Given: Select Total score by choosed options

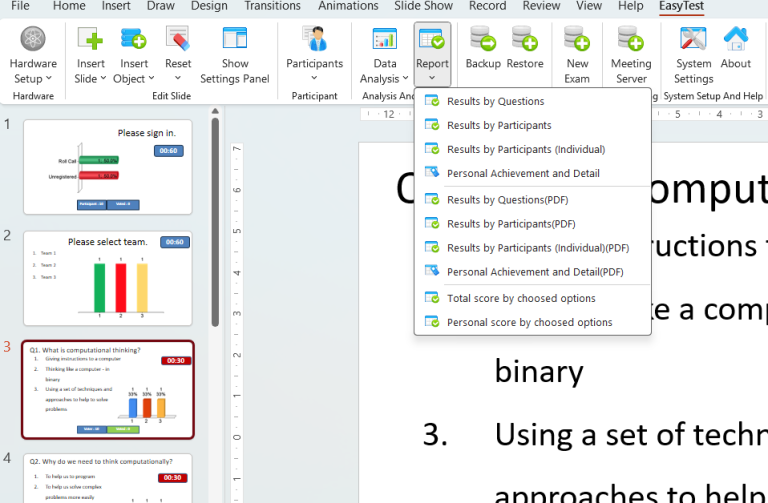Looking at the screenshot, I should coord(532,298).
